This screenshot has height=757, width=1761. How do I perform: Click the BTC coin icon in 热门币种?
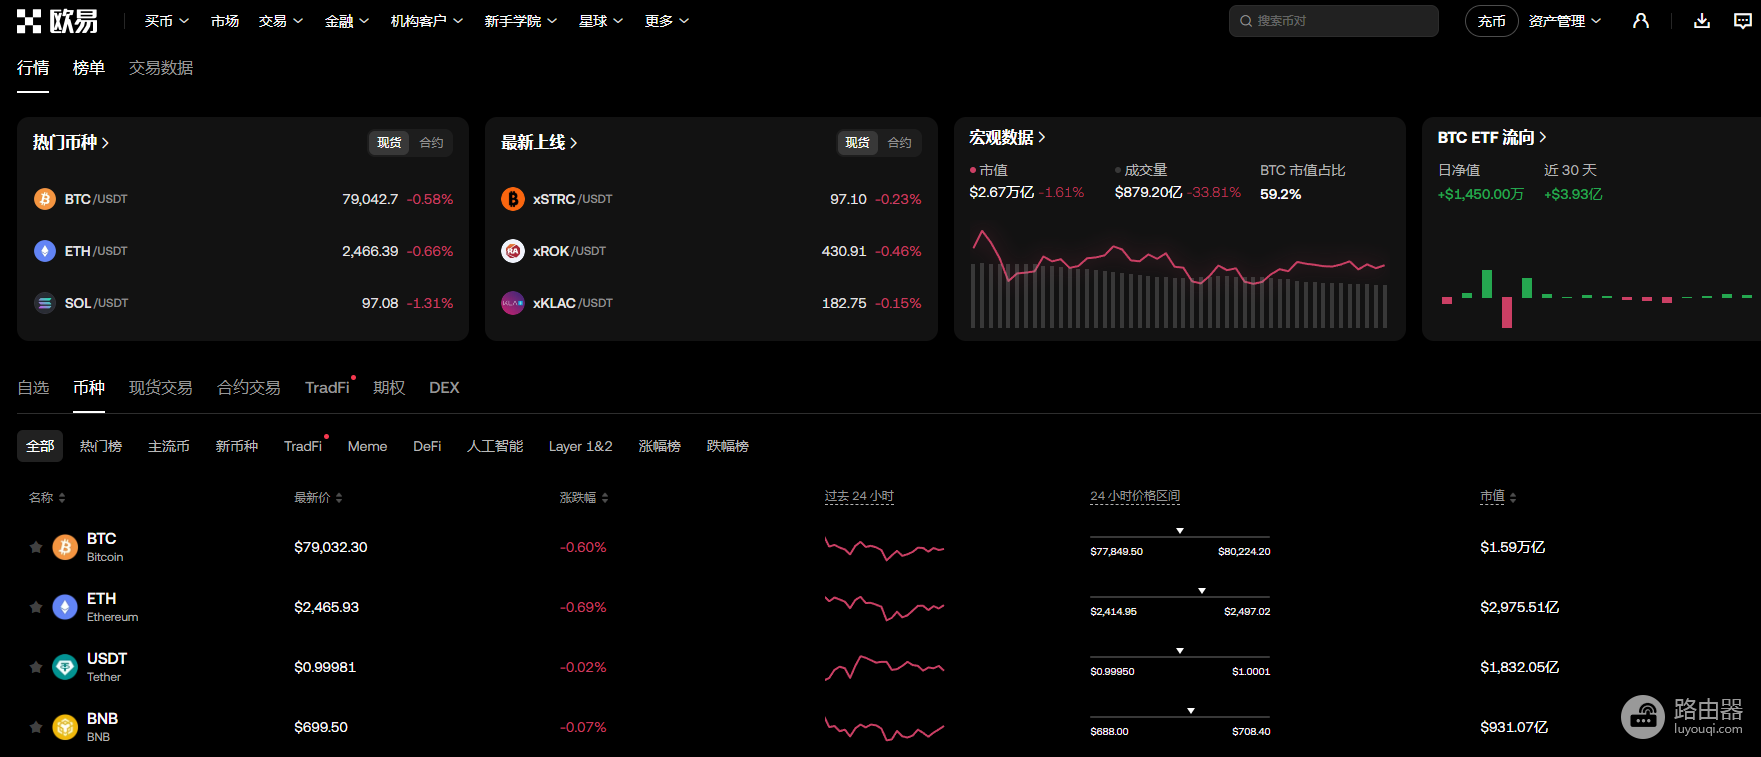[x=45, y=199]
